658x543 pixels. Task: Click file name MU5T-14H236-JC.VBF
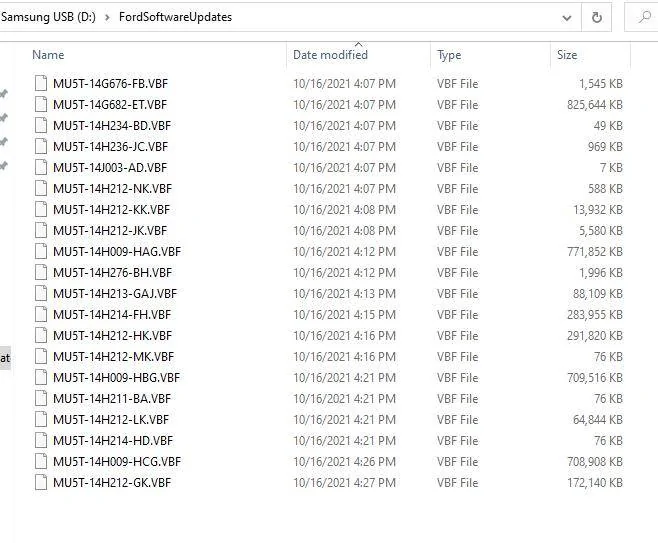click(x=110, y=146)
